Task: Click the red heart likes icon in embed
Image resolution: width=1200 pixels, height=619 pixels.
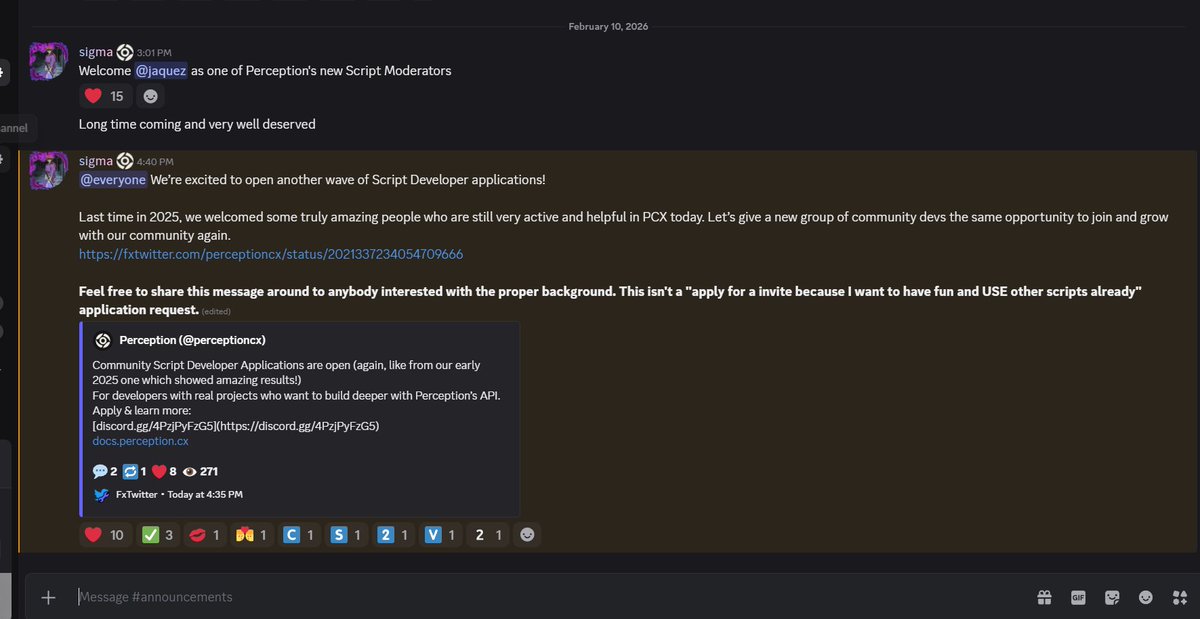Action: point(158,471)
